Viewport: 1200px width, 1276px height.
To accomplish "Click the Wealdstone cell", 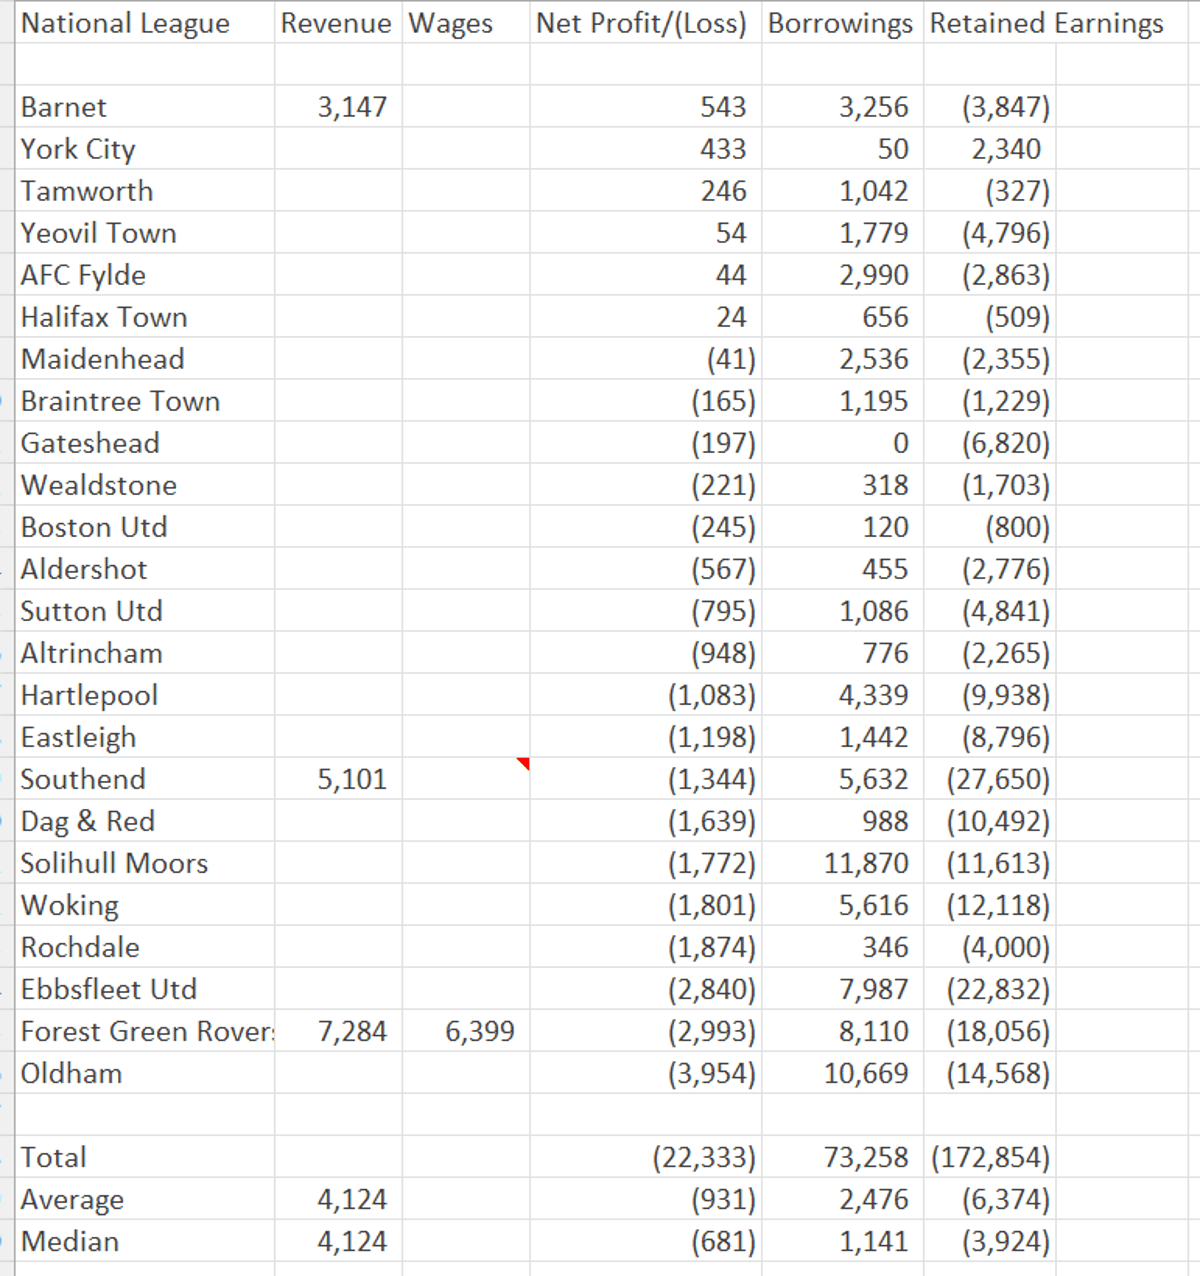I will click(146, 484).
